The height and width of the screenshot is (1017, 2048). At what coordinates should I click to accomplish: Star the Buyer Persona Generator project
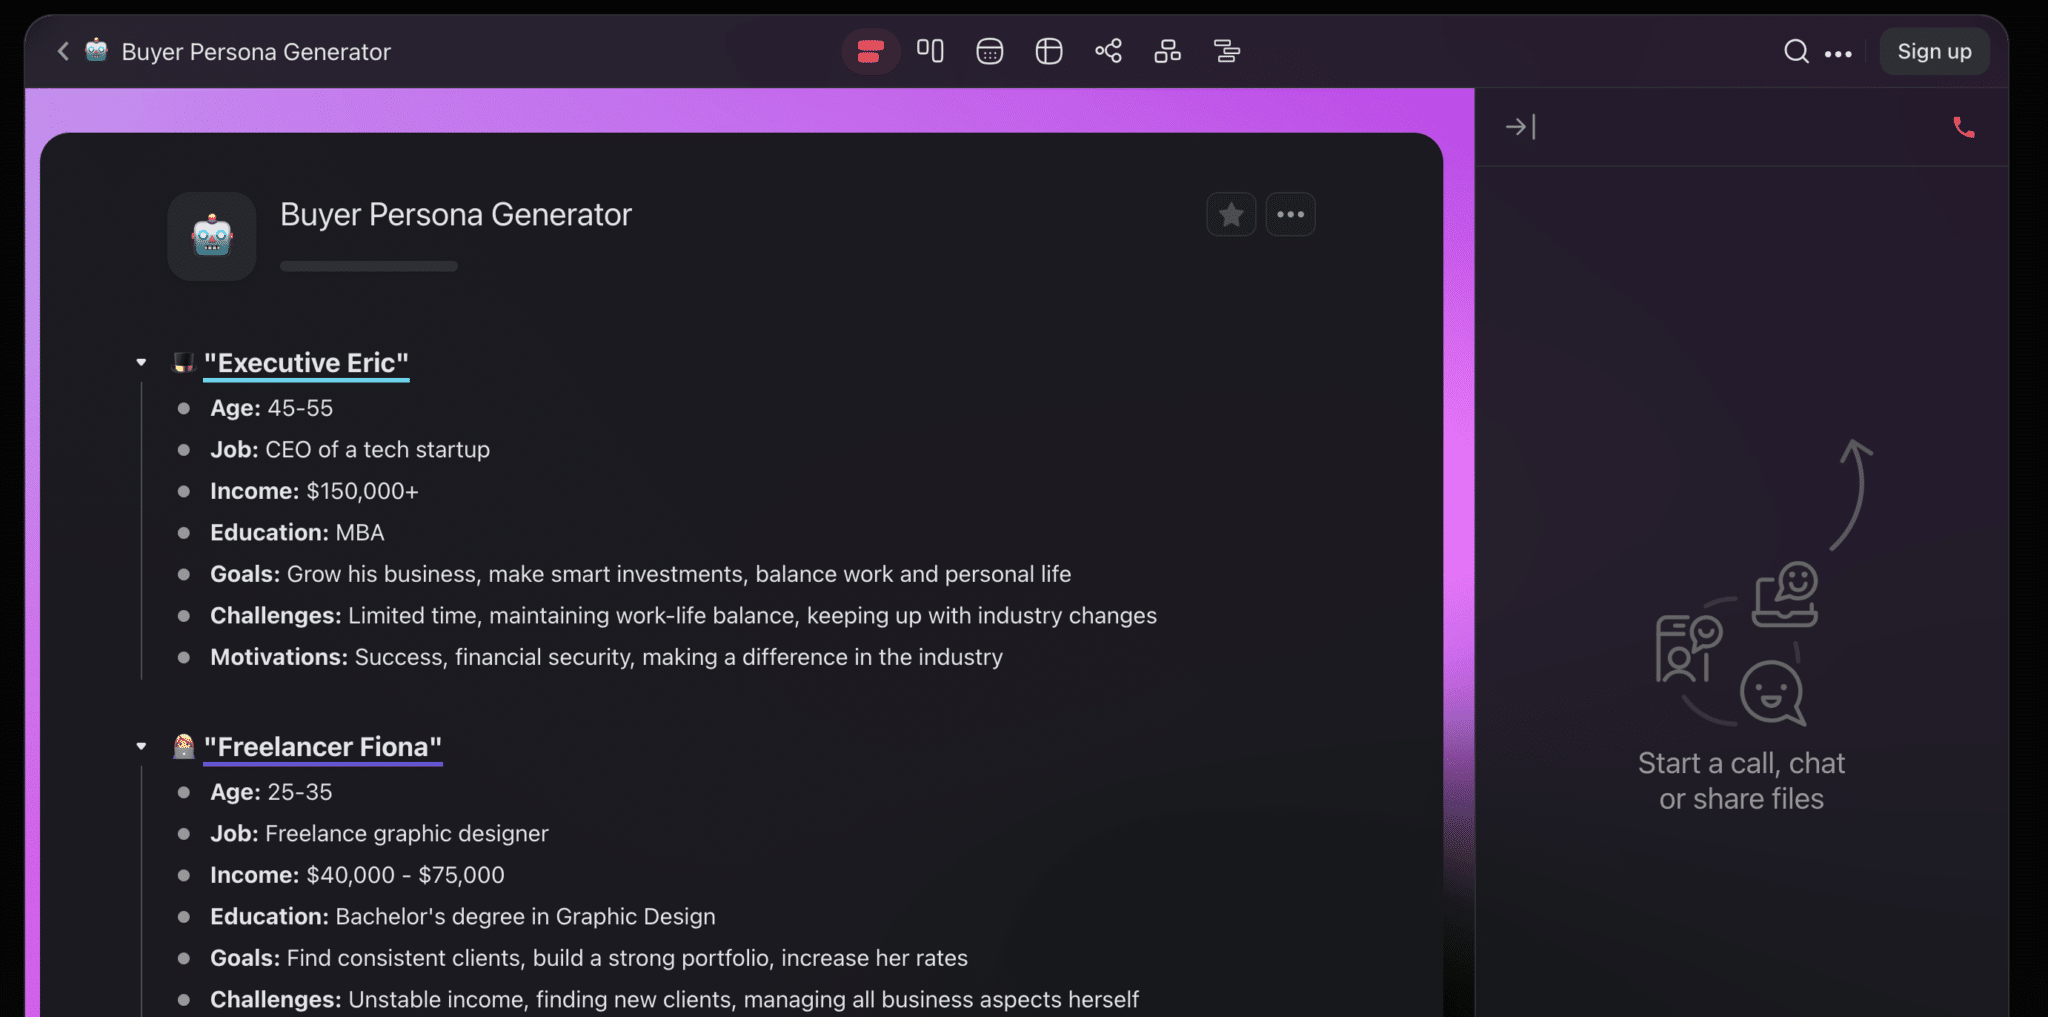[x=1231, y=215]
